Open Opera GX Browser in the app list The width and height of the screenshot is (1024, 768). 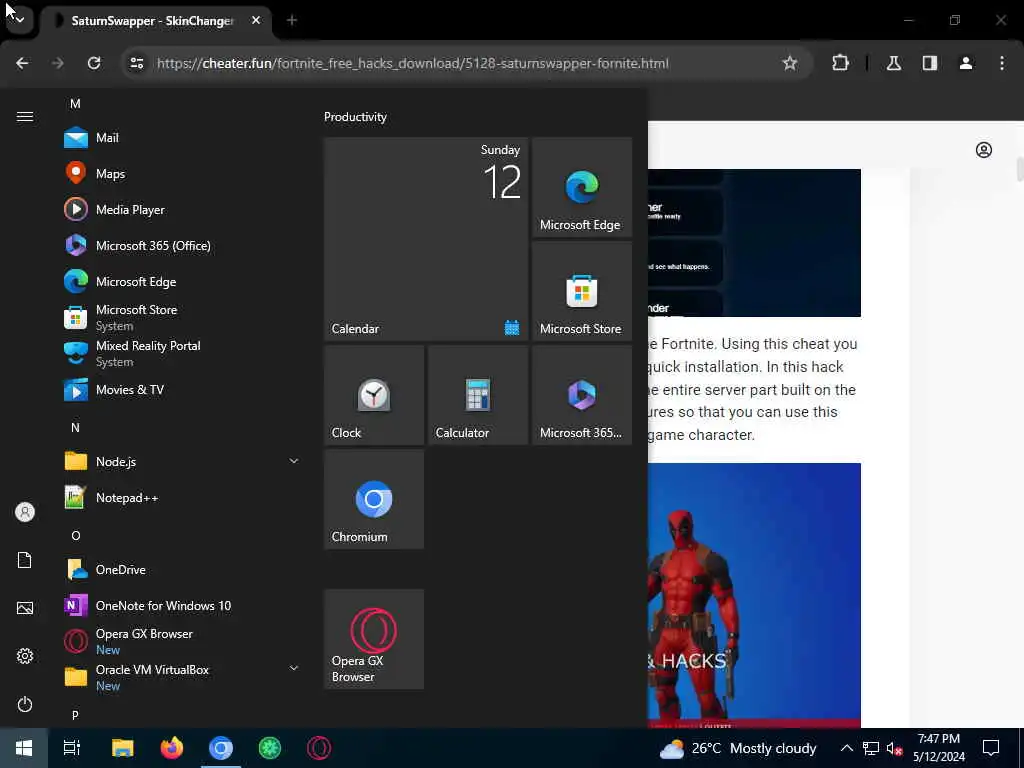coord(182,641)
